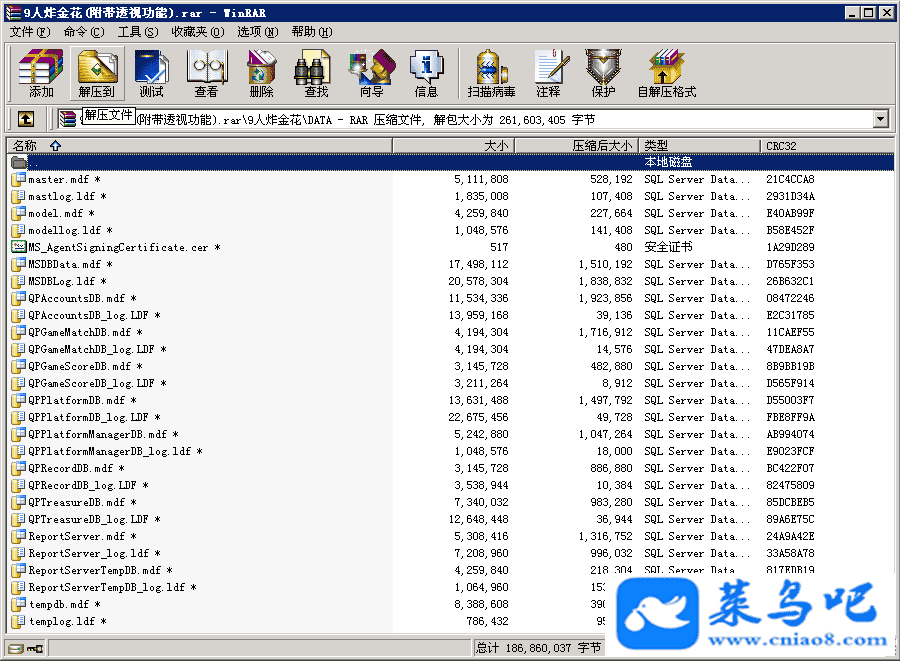Start the 向导 (Wizard) tool
The width and height of the screenshot is (900, 661).
click(x=371, y=73)
